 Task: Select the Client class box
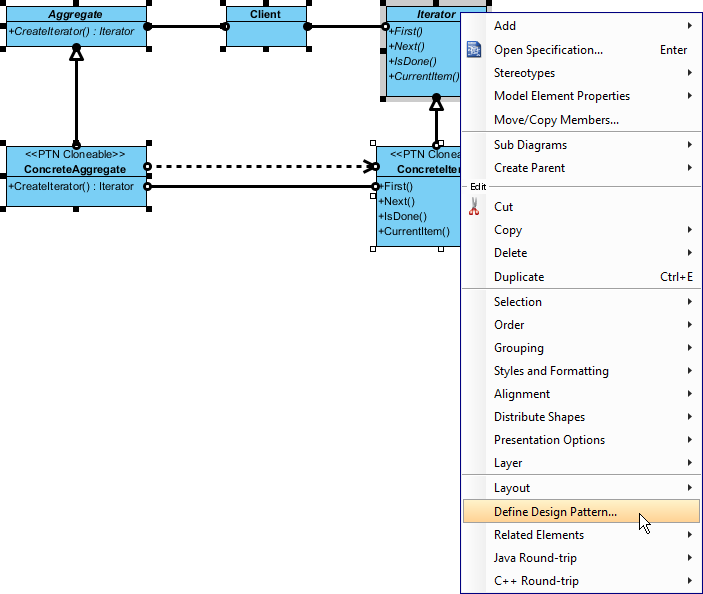pyautogui.click(x=266, y=26)
